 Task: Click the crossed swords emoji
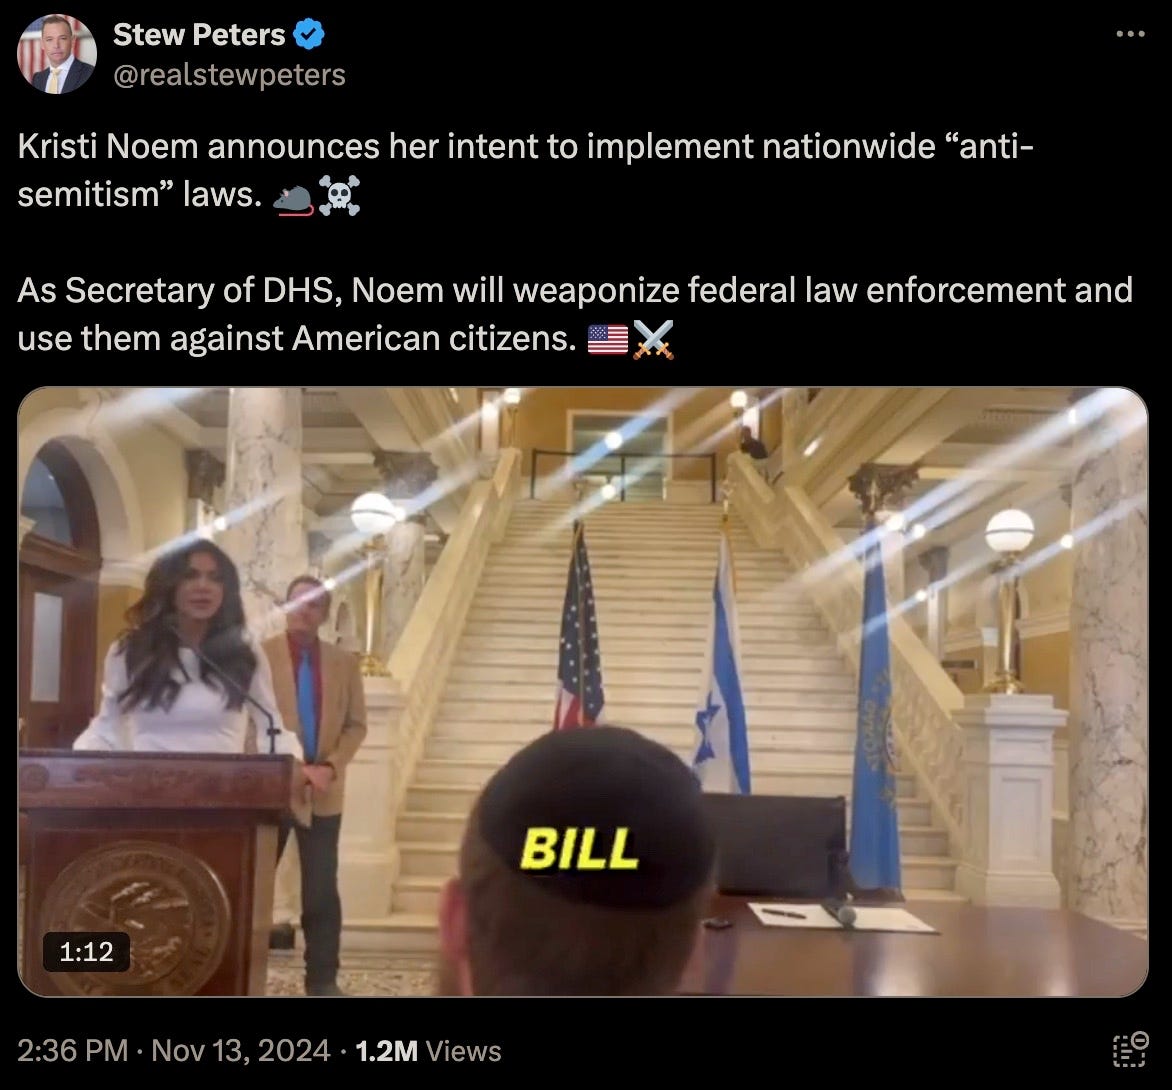(x=653, y=339)
